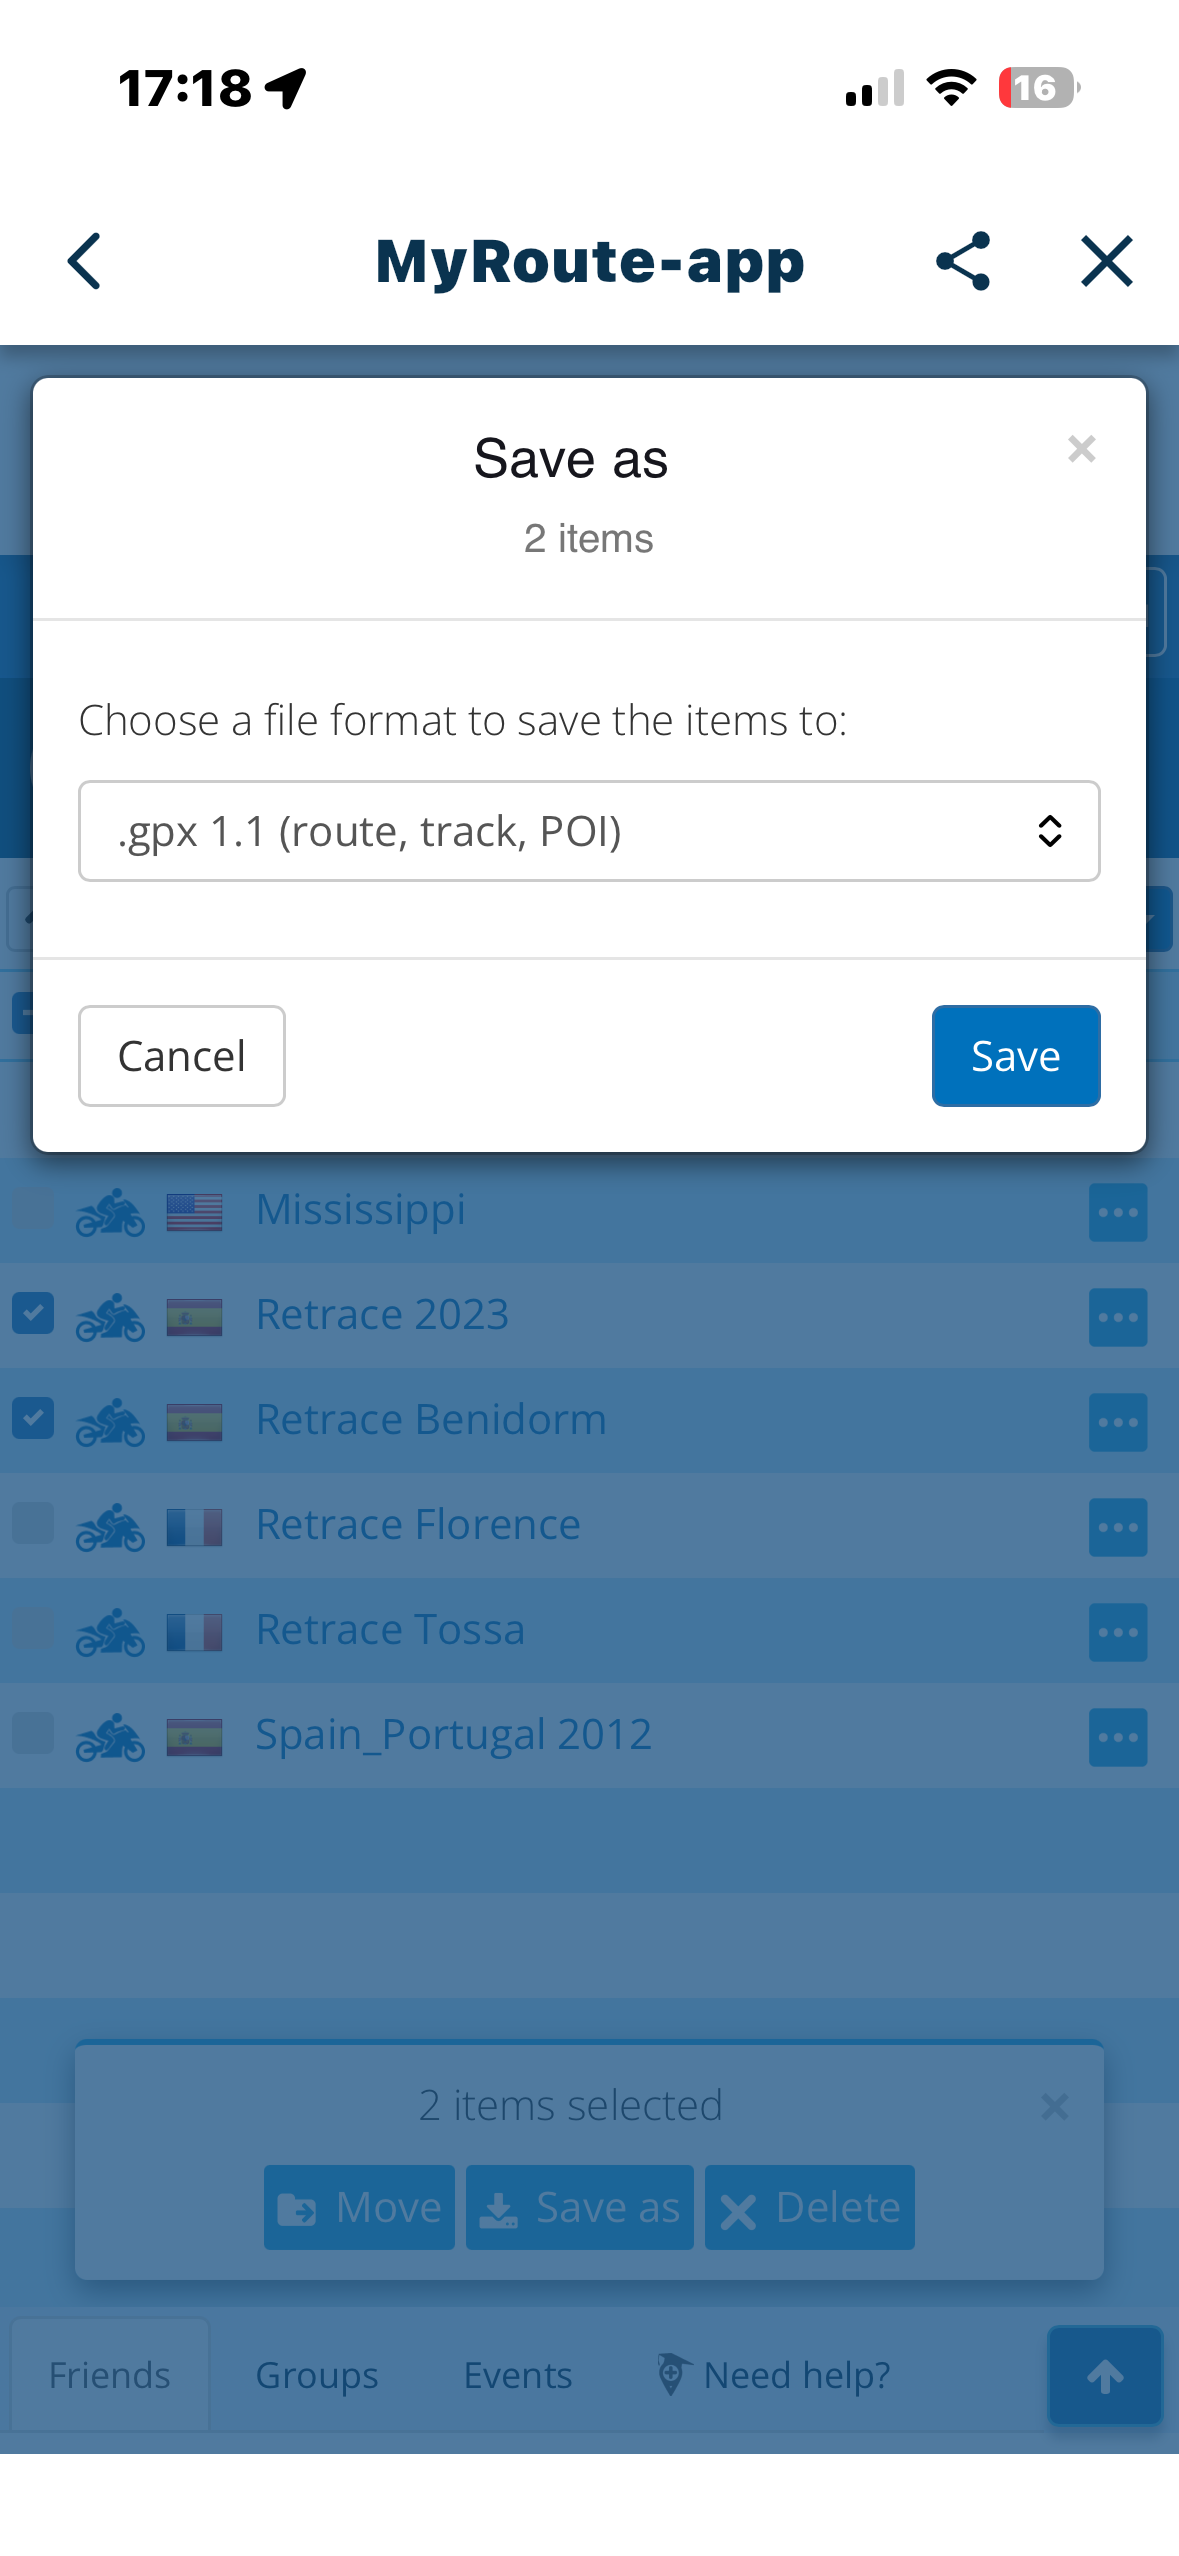Switch to the Events tab
1179x2556 pixels.
pos(517,2375)
